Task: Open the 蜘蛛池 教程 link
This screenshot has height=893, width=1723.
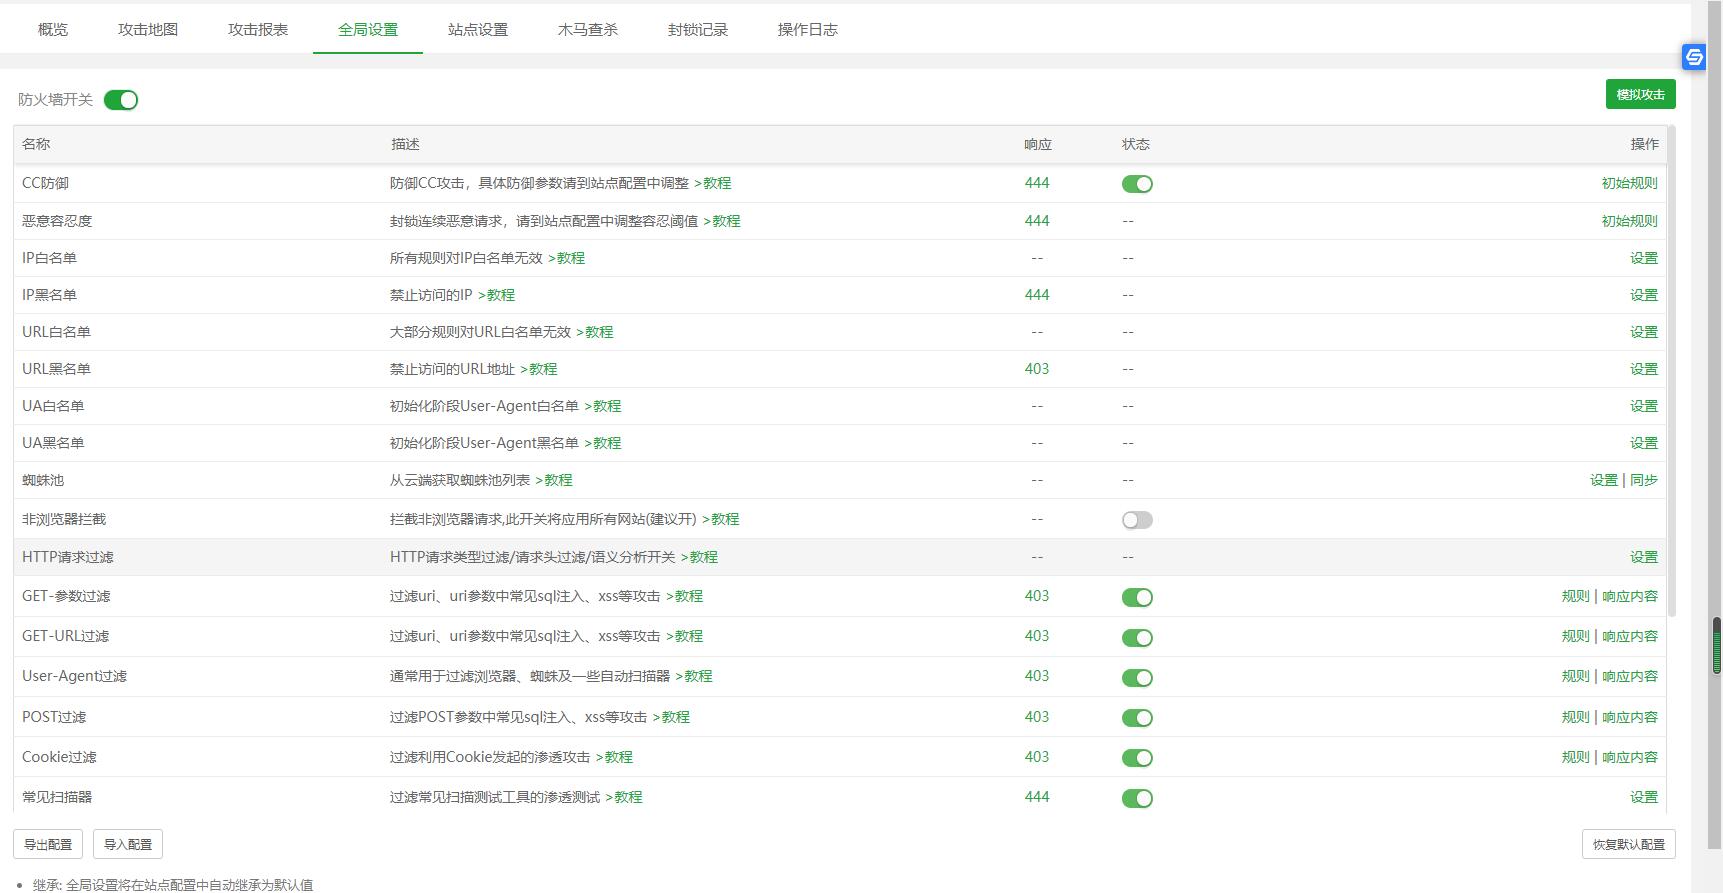Action: [x=554, y=480]
